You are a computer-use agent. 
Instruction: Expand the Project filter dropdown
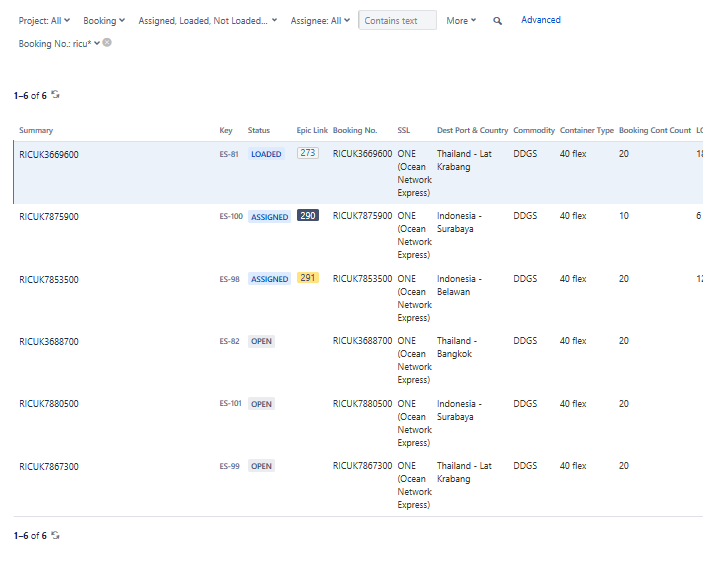44,20
